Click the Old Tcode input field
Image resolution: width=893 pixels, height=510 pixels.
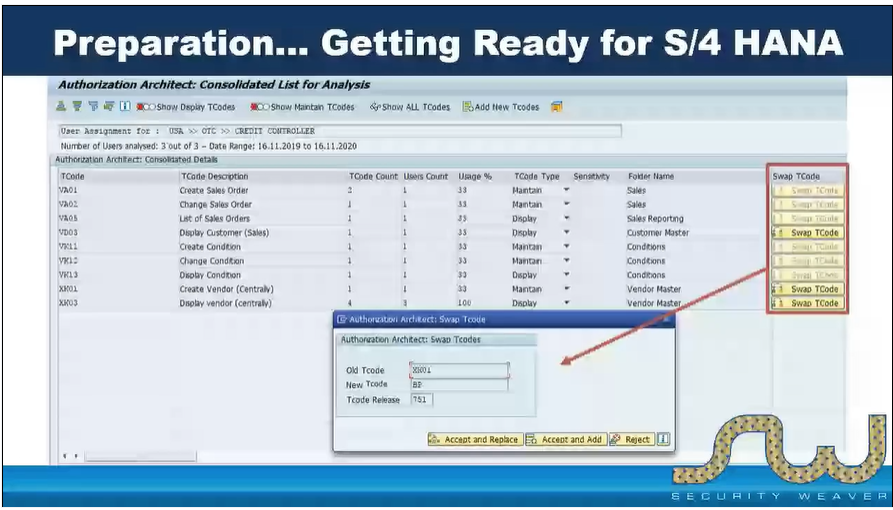click(459, 370)
